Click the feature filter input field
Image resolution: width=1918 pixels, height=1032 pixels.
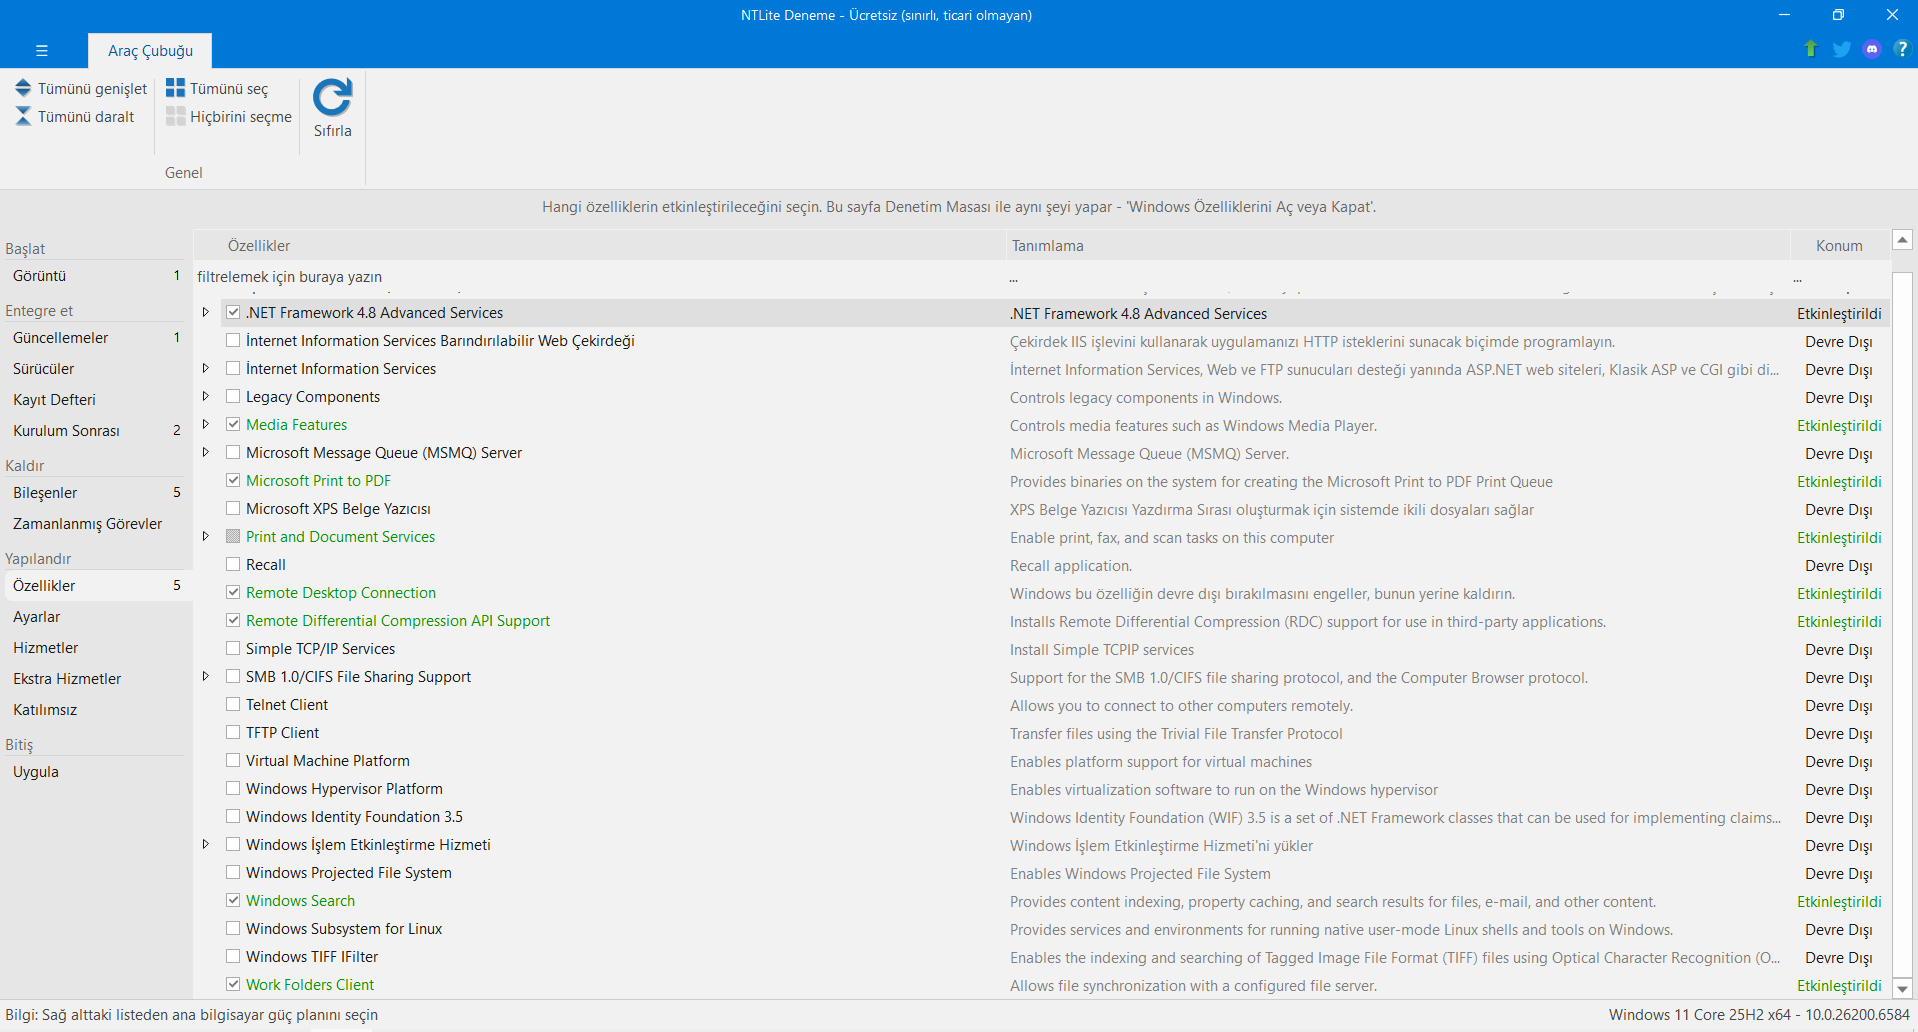(x=599, y=277)
